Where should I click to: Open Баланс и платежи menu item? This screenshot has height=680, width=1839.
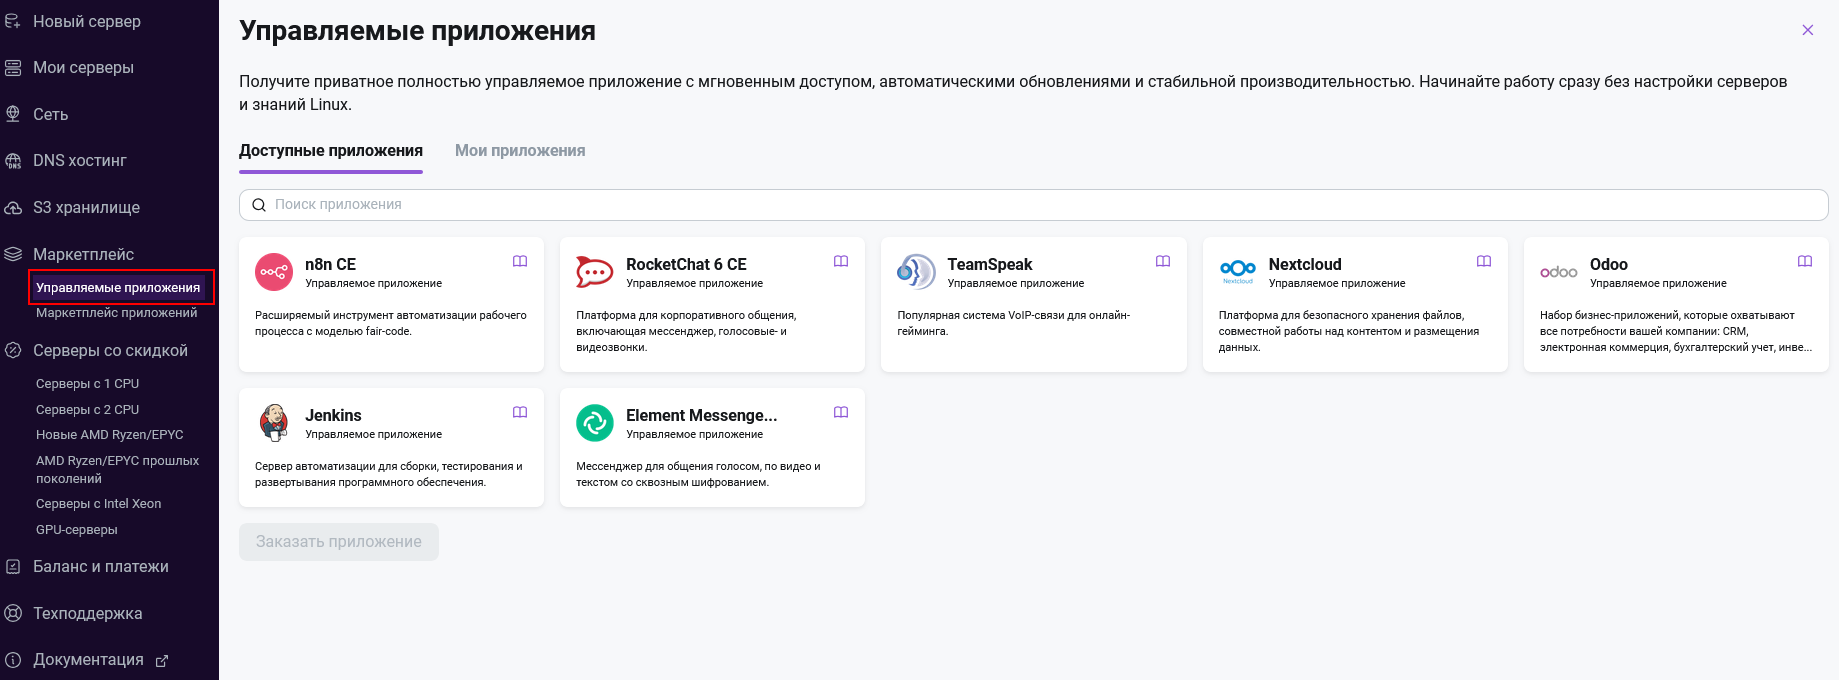(101, 567)
